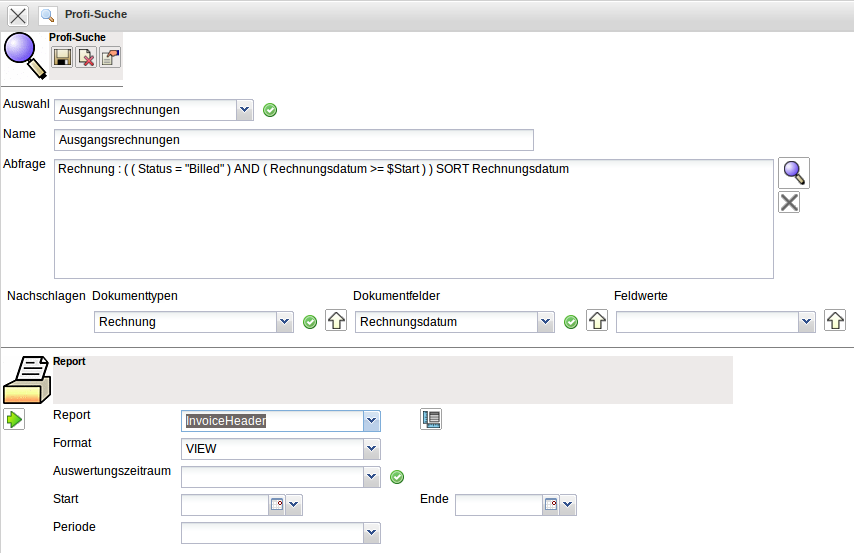
Task: Start the report with the green arrow button
Action: [x=15, y=420]
